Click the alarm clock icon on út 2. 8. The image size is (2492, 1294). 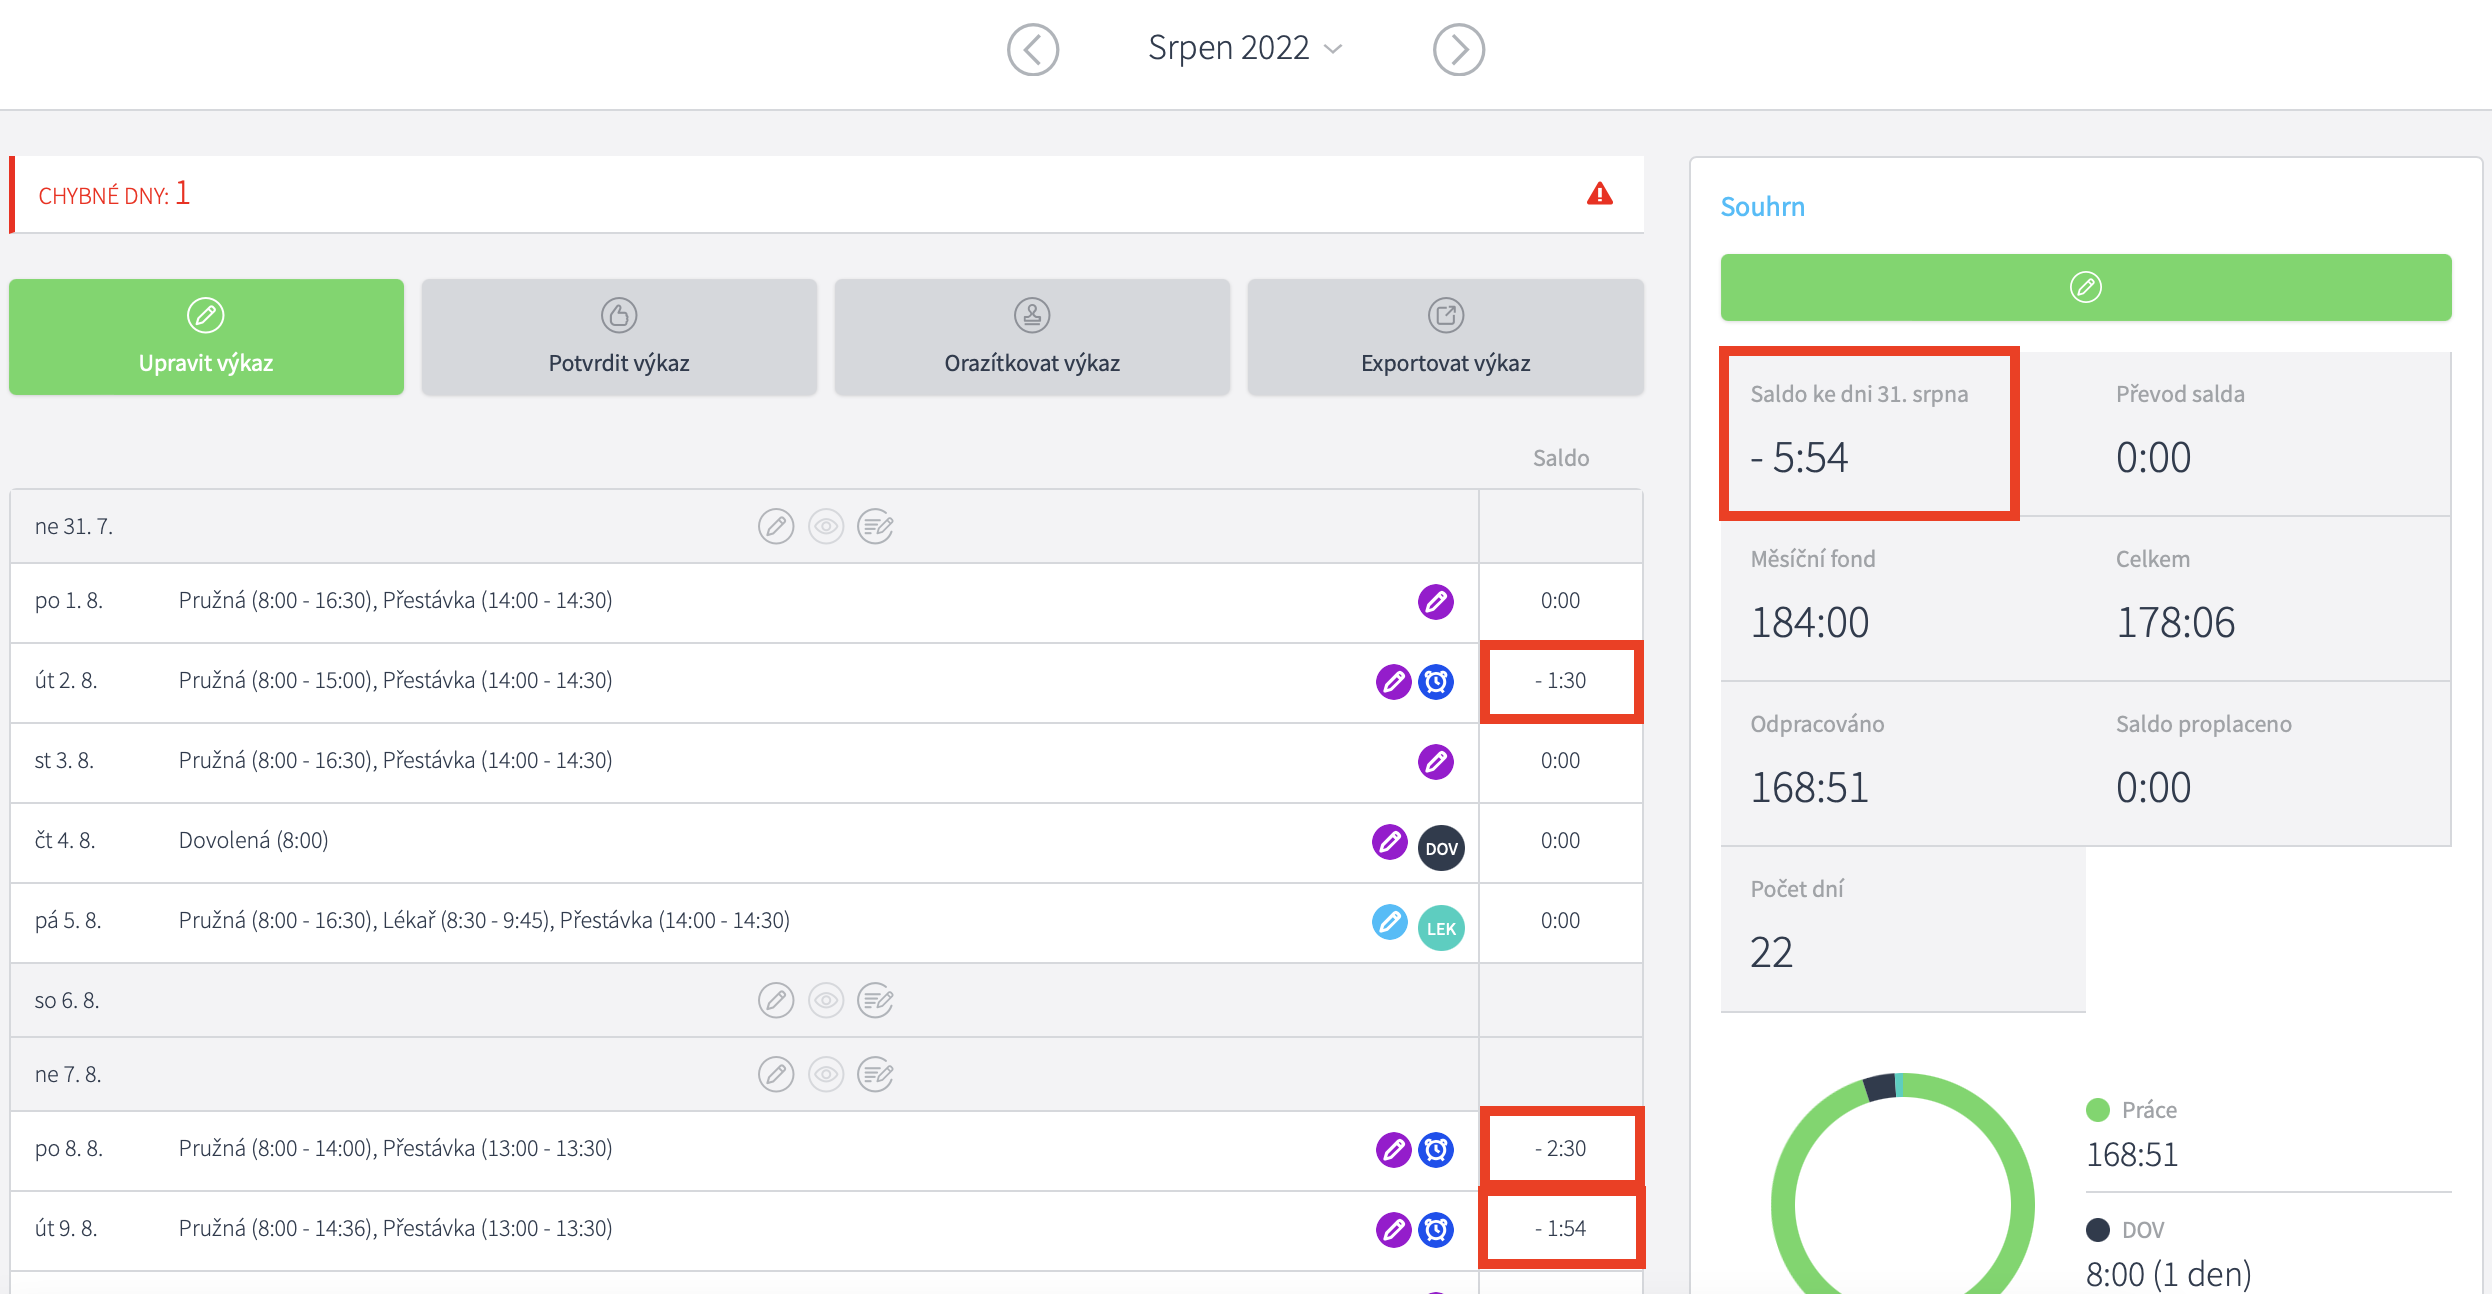[x=1437, y=682]
